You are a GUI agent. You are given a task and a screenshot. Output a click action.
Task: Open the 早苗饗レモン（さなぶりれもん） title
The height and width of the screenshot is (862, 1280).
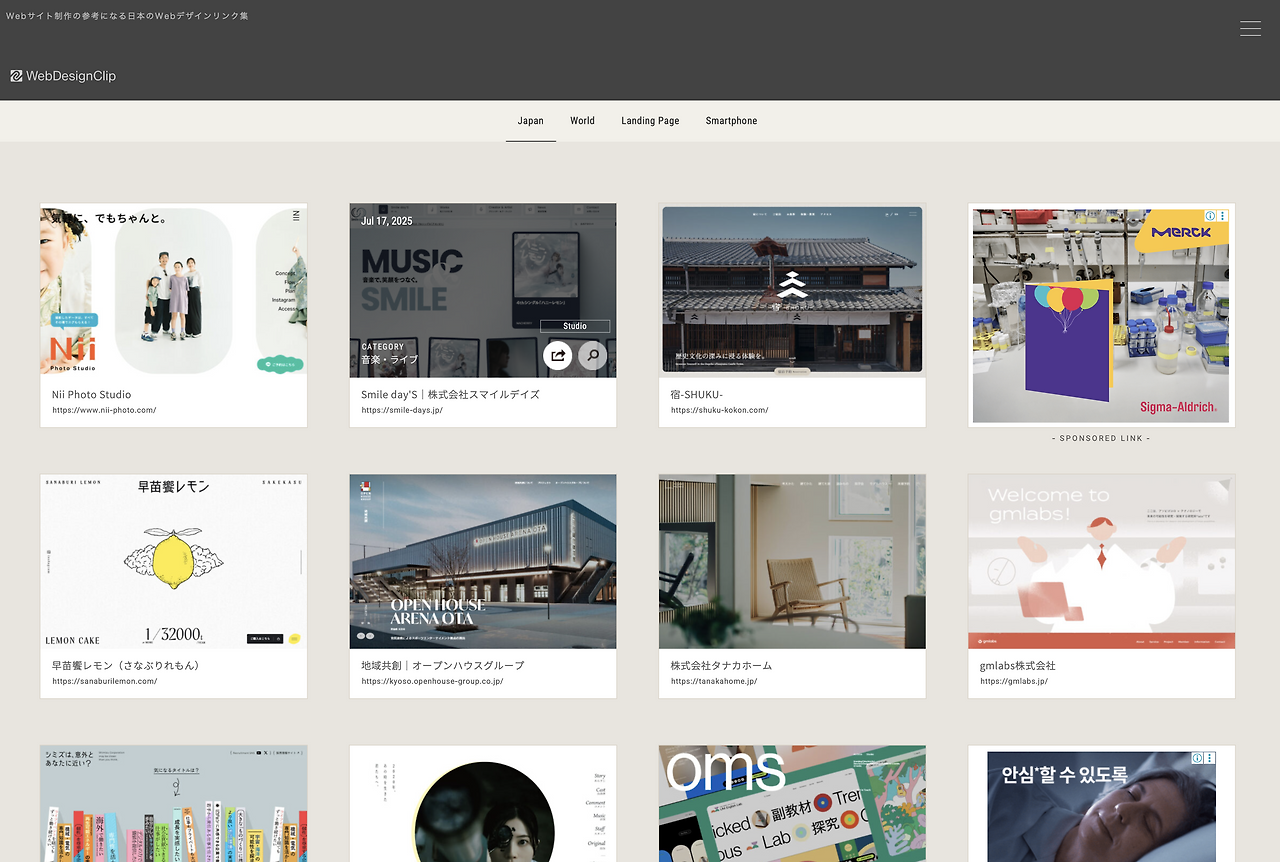click(127, 666)
